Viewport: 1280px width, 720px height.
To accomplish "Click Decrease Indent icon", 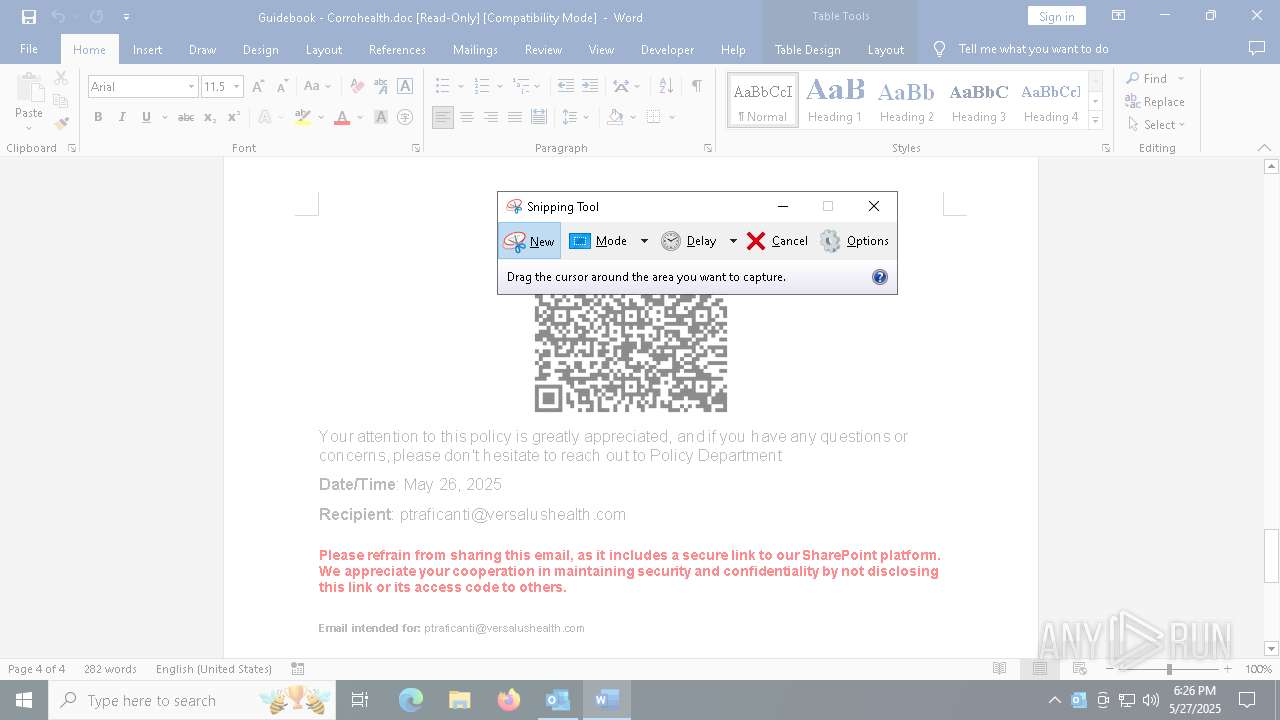I will click(x=566, y=87).
